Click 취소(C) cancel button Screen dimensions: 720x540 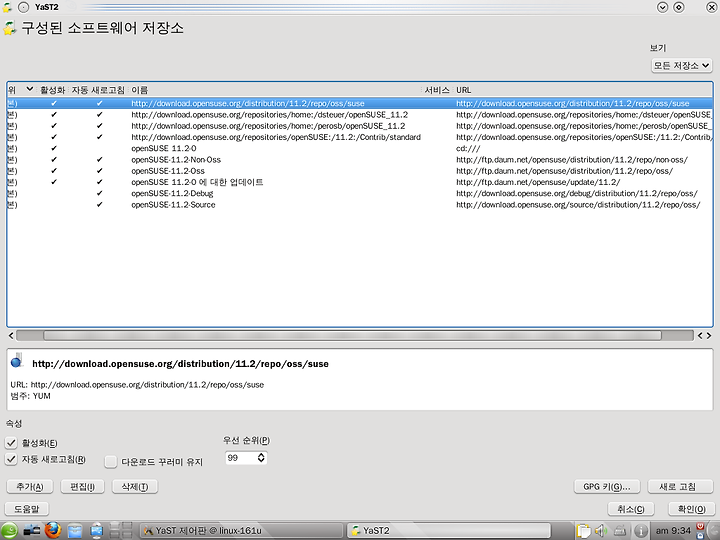click(631, 509)
